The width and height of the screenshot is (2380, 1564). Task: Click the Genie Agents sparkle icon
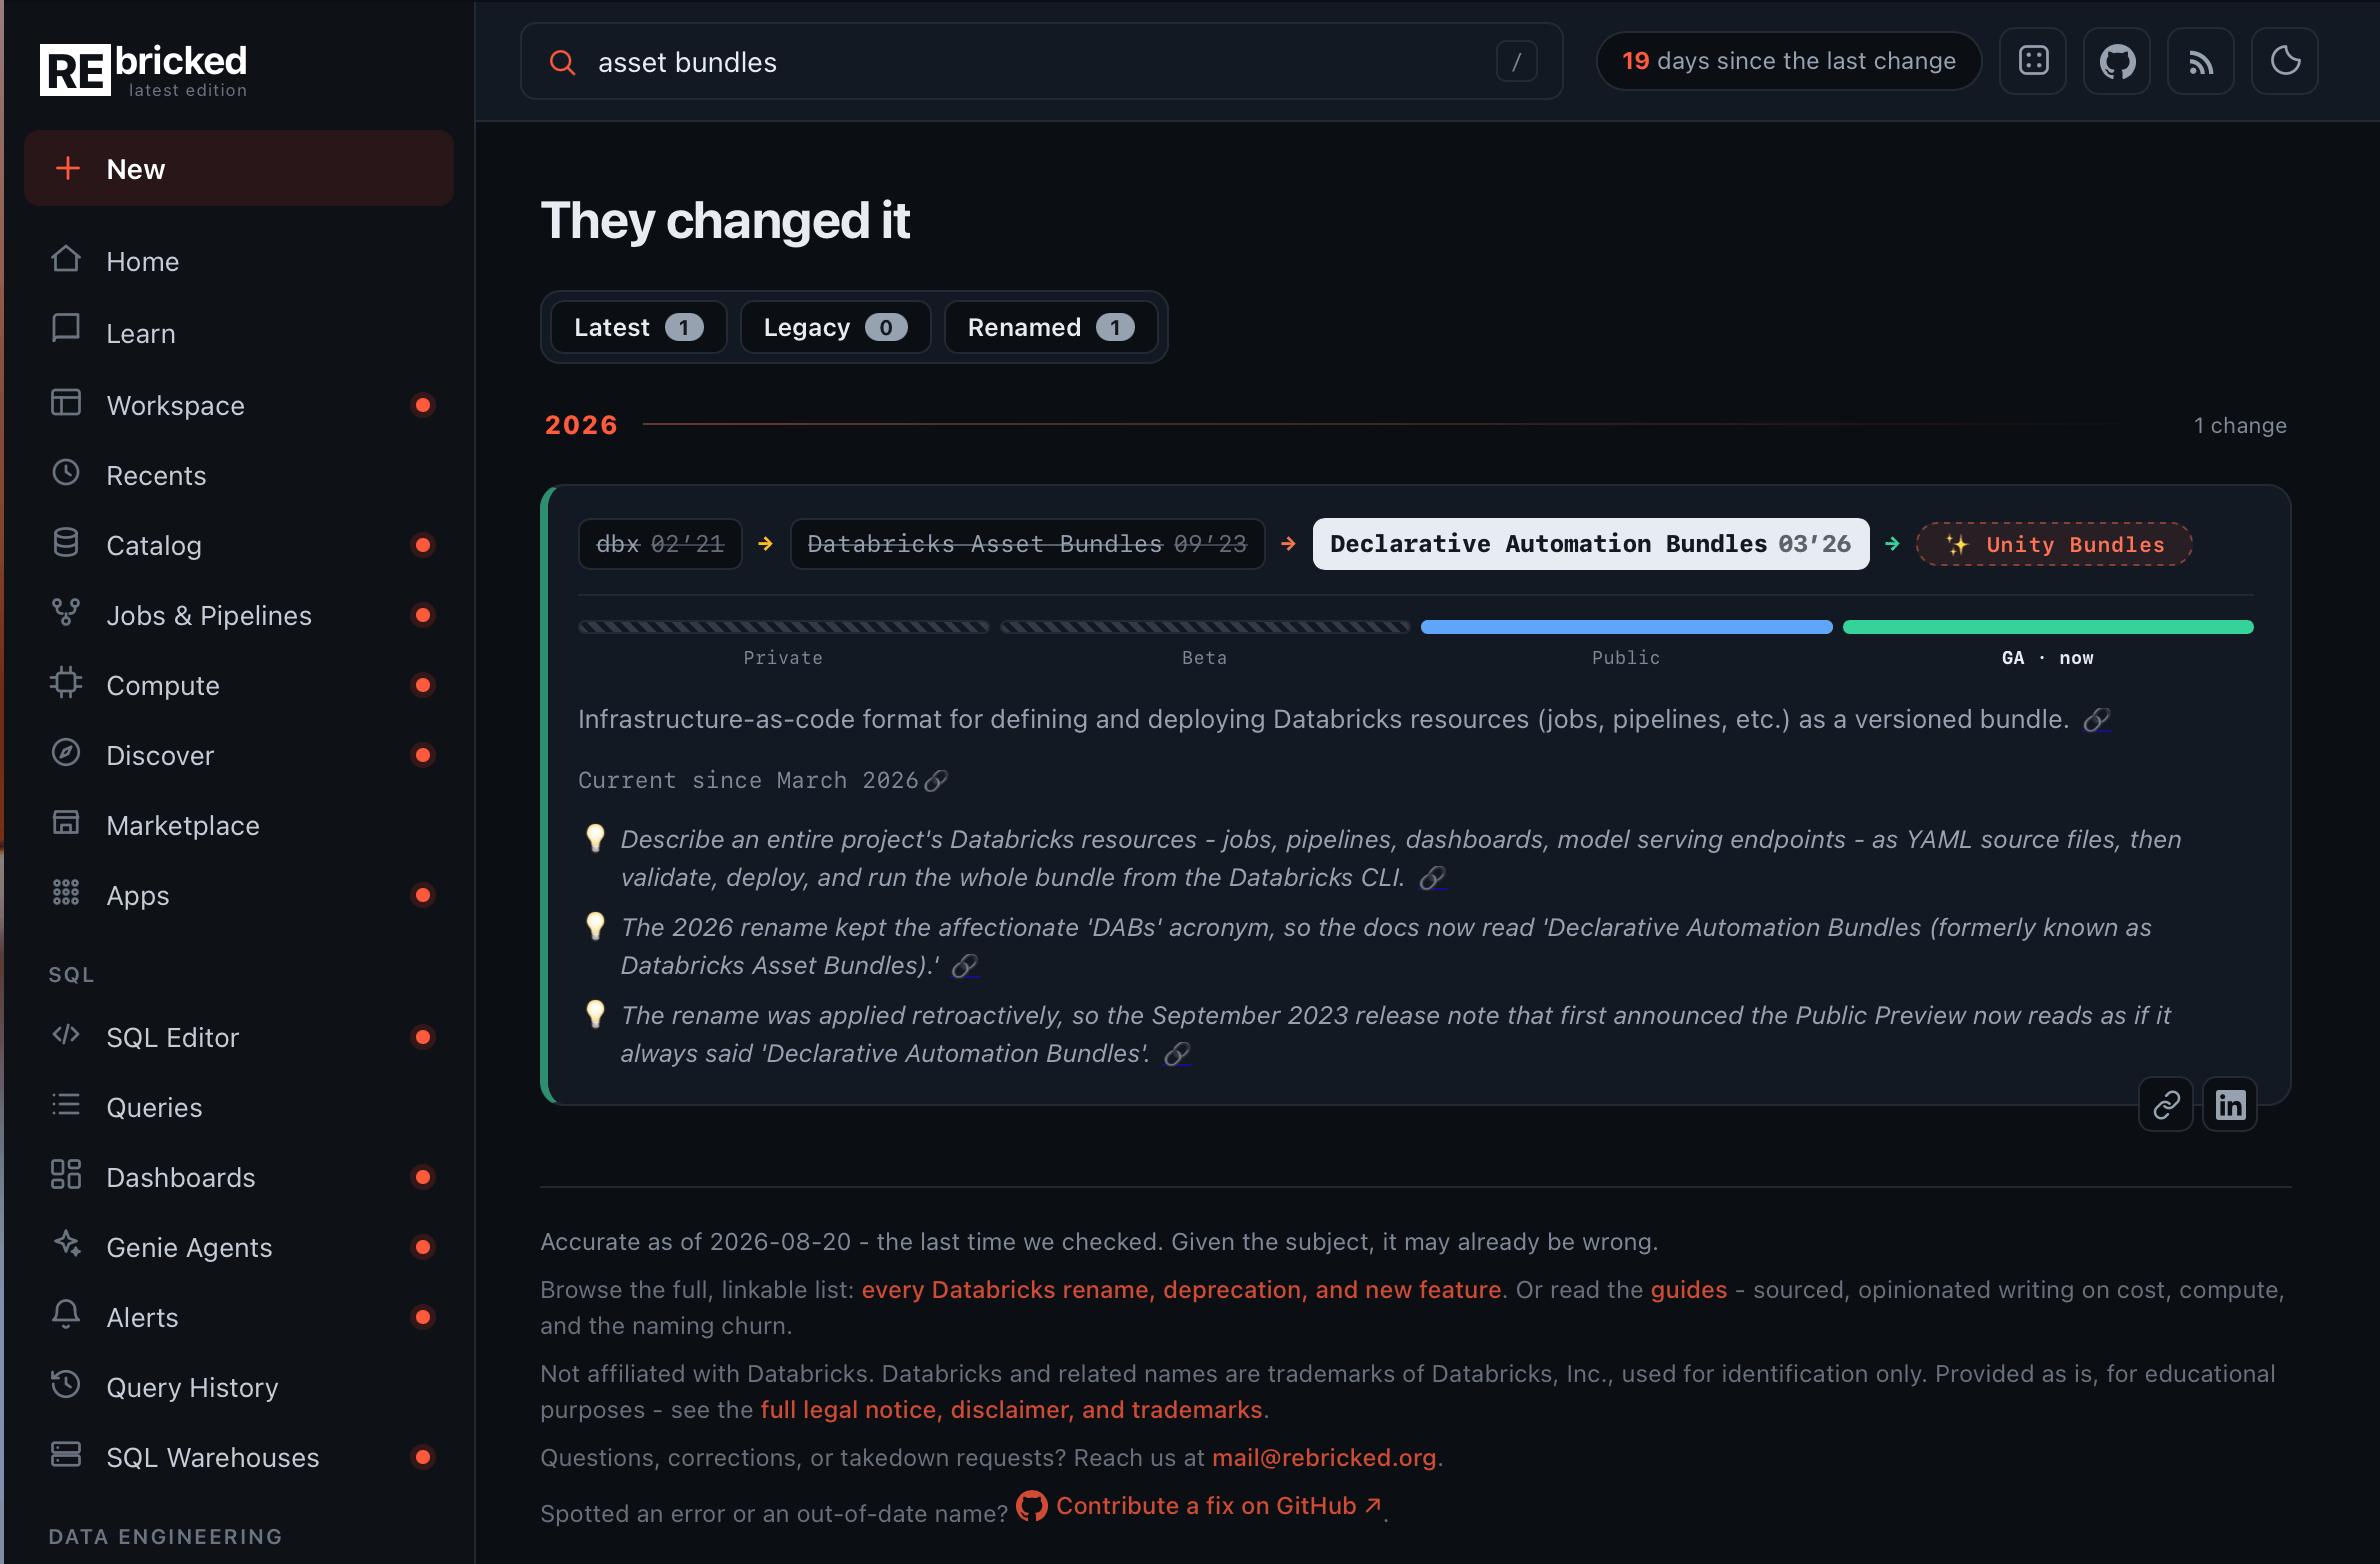(x=66, y=1244)
